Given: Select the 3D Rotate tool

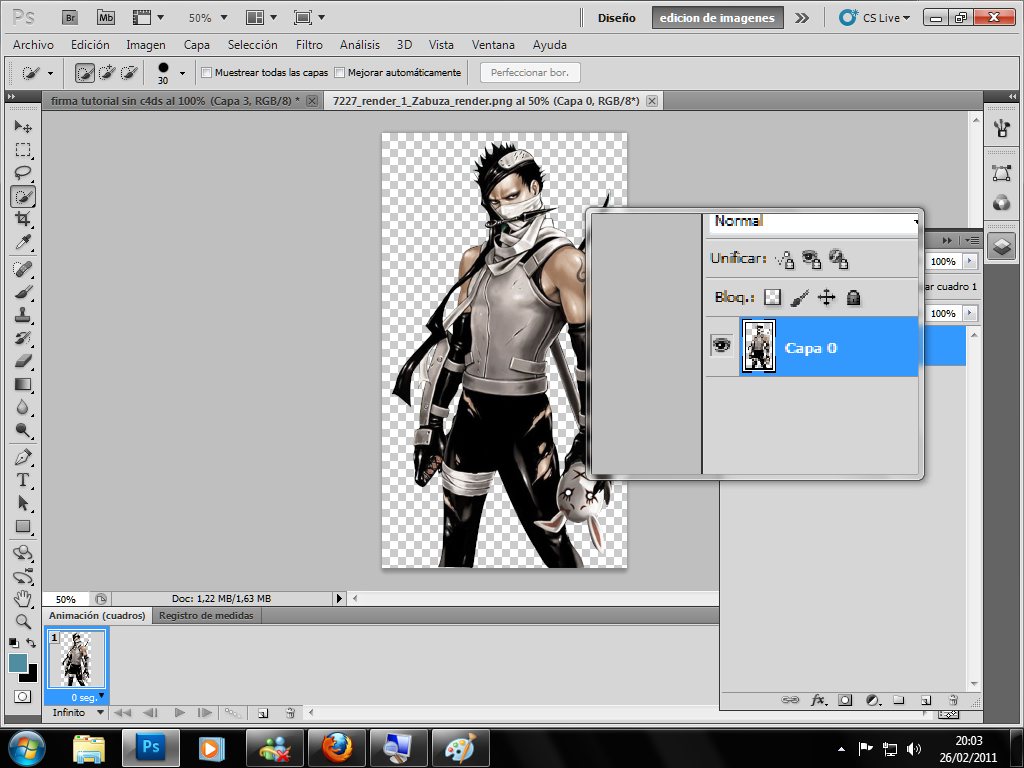Looking at the screenshot, I should (23, 553).
